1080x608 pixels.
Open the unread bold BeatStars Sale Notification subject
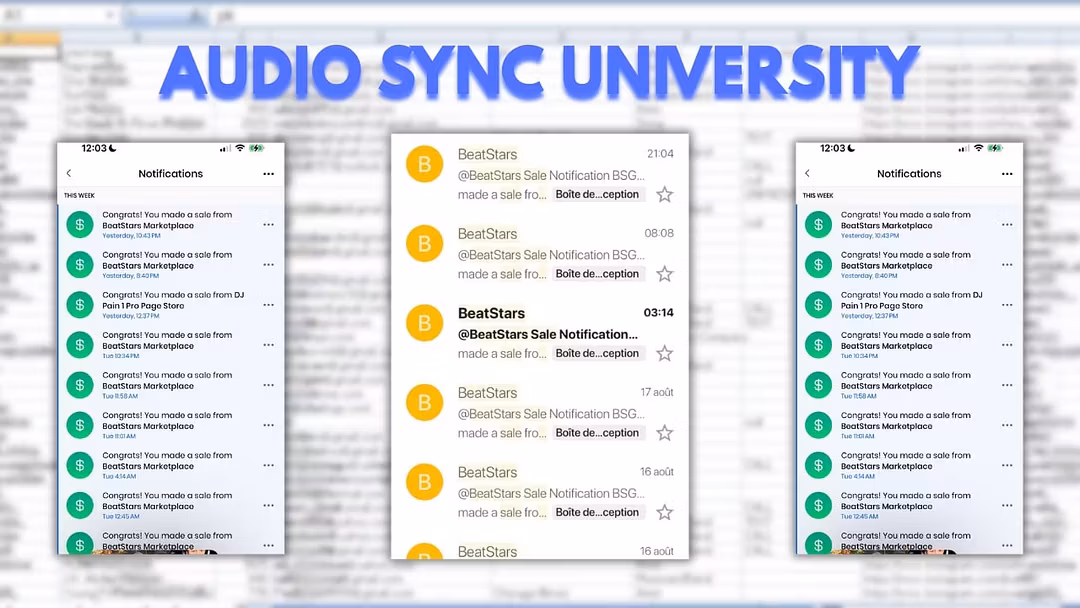548,335
